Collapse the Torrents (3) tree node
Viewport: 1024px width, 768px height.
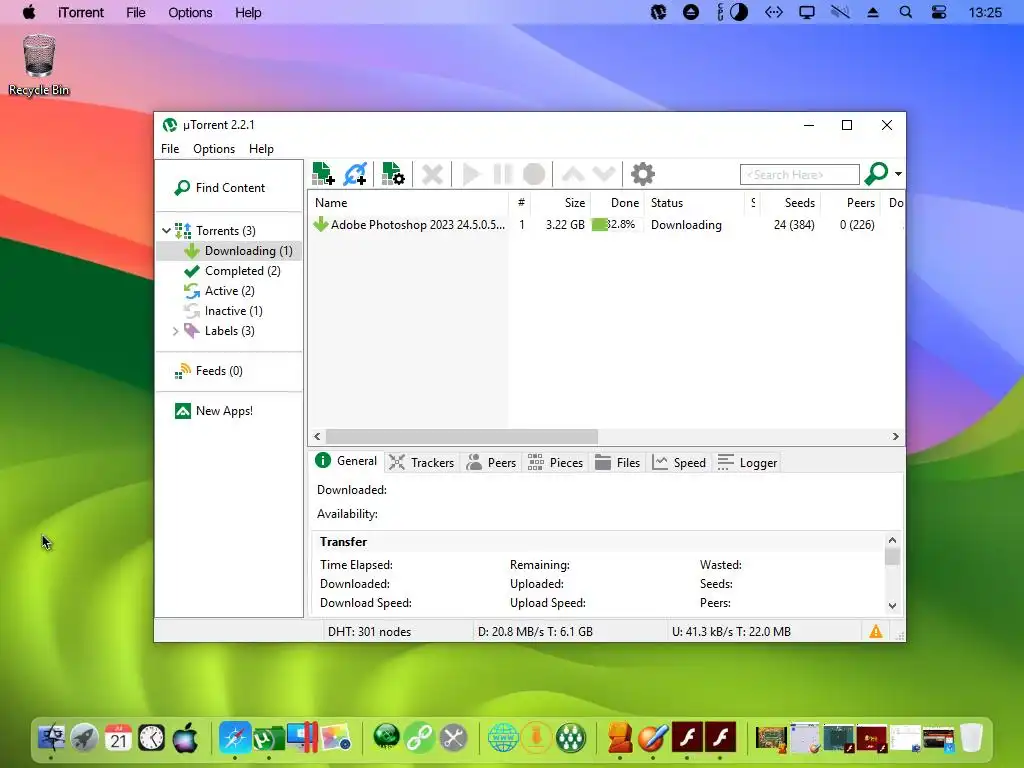[x=167, y=231]
